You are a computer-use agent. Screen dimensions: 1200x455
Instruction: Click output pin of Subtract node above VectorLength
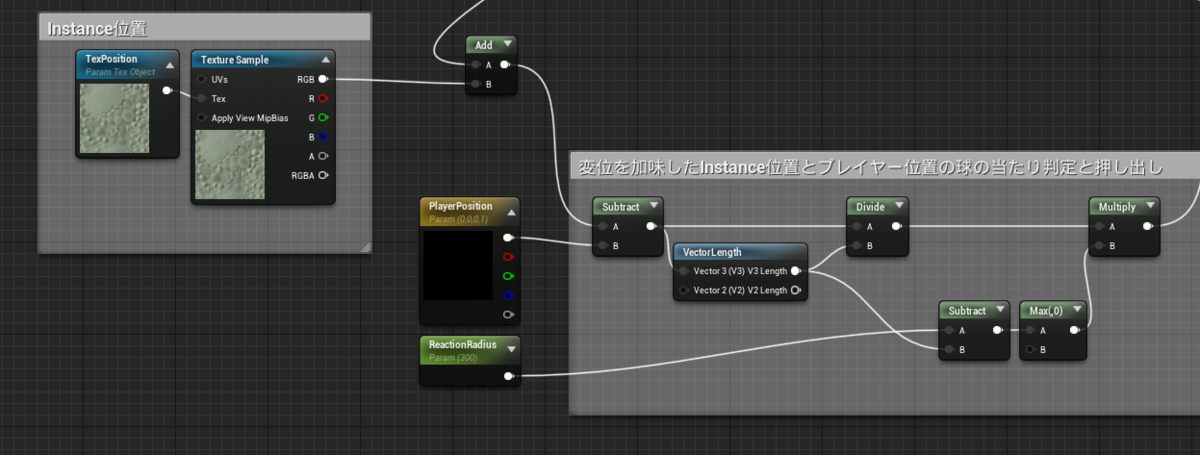click(651, 226)
